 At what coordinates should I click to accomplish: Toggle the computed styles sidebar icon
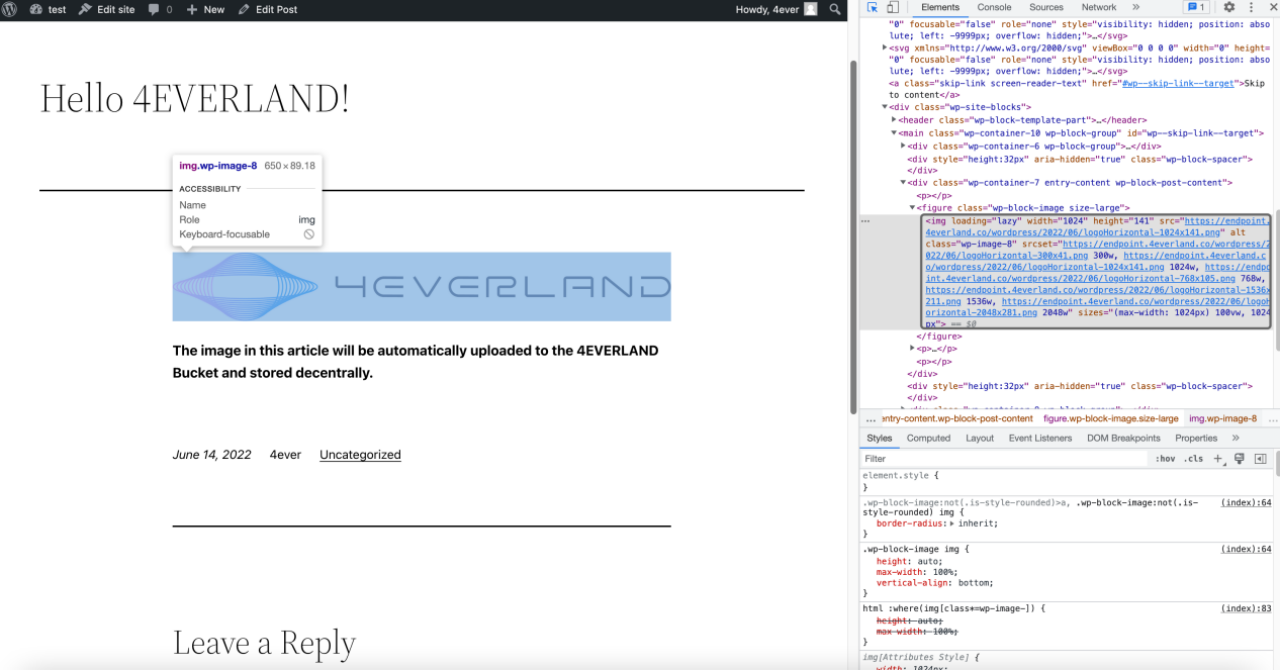pyautogui.click(x=1260, y=459)
